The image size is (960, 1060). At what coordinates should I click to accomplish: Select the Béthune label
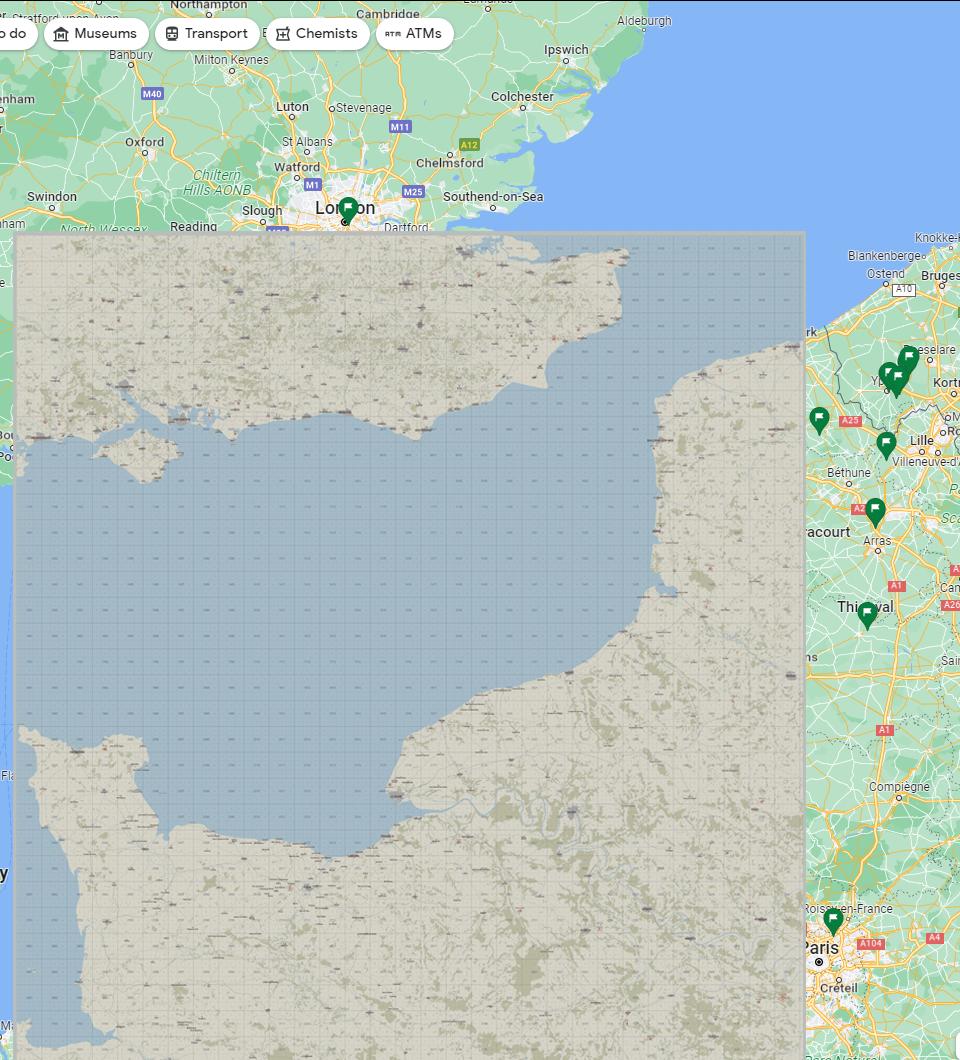(849, 473)
